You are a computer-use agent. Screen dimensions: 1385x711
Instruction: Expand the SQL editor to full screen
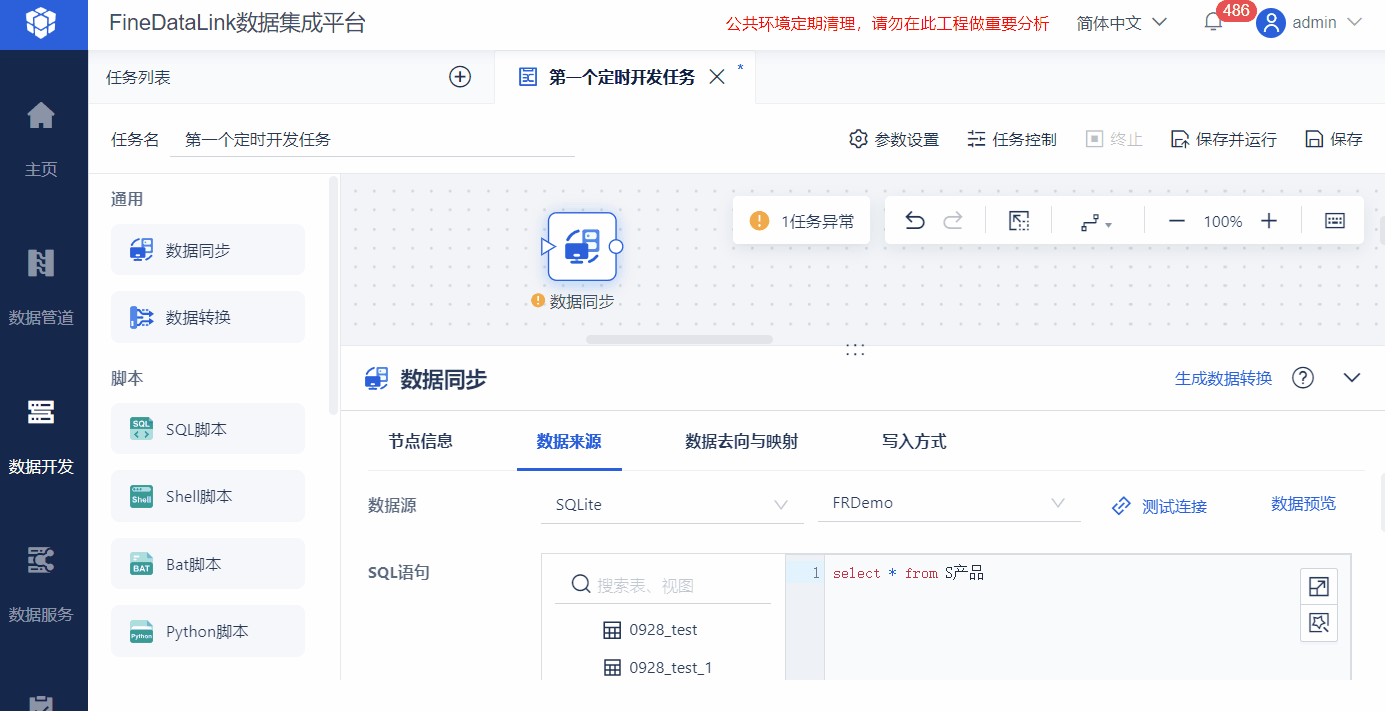pyautogui.click(x=1319, y=586)
